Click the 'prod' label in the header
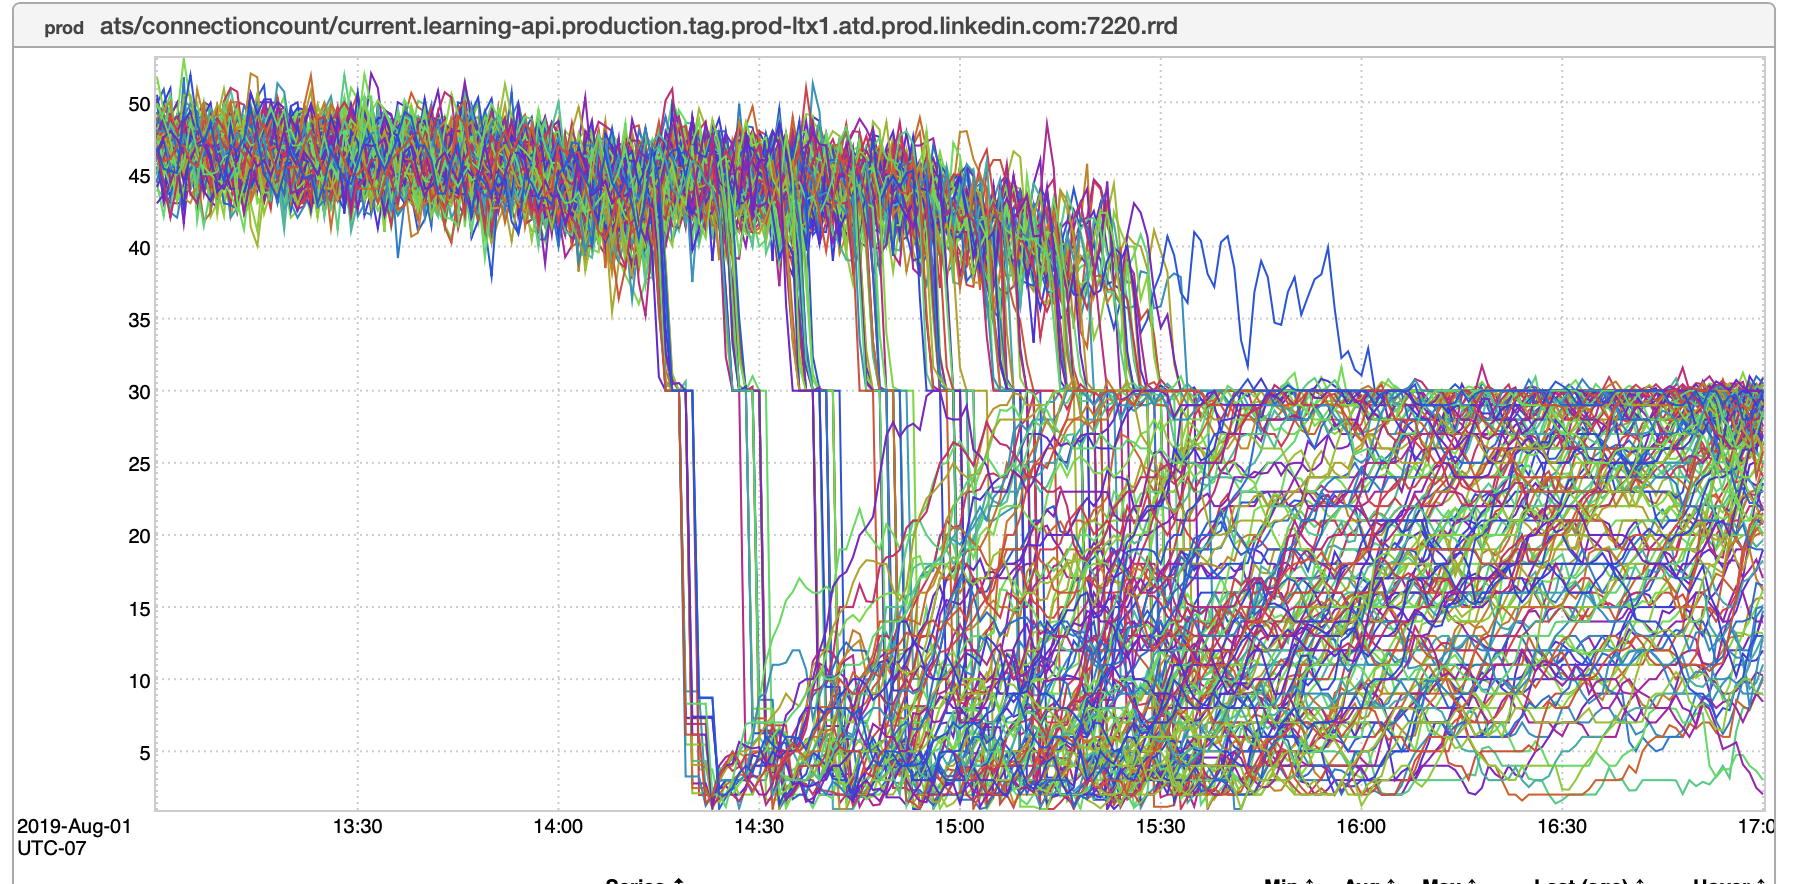Image resolution: width=1808 pixels, height=884 pixels. pos(64,27)
